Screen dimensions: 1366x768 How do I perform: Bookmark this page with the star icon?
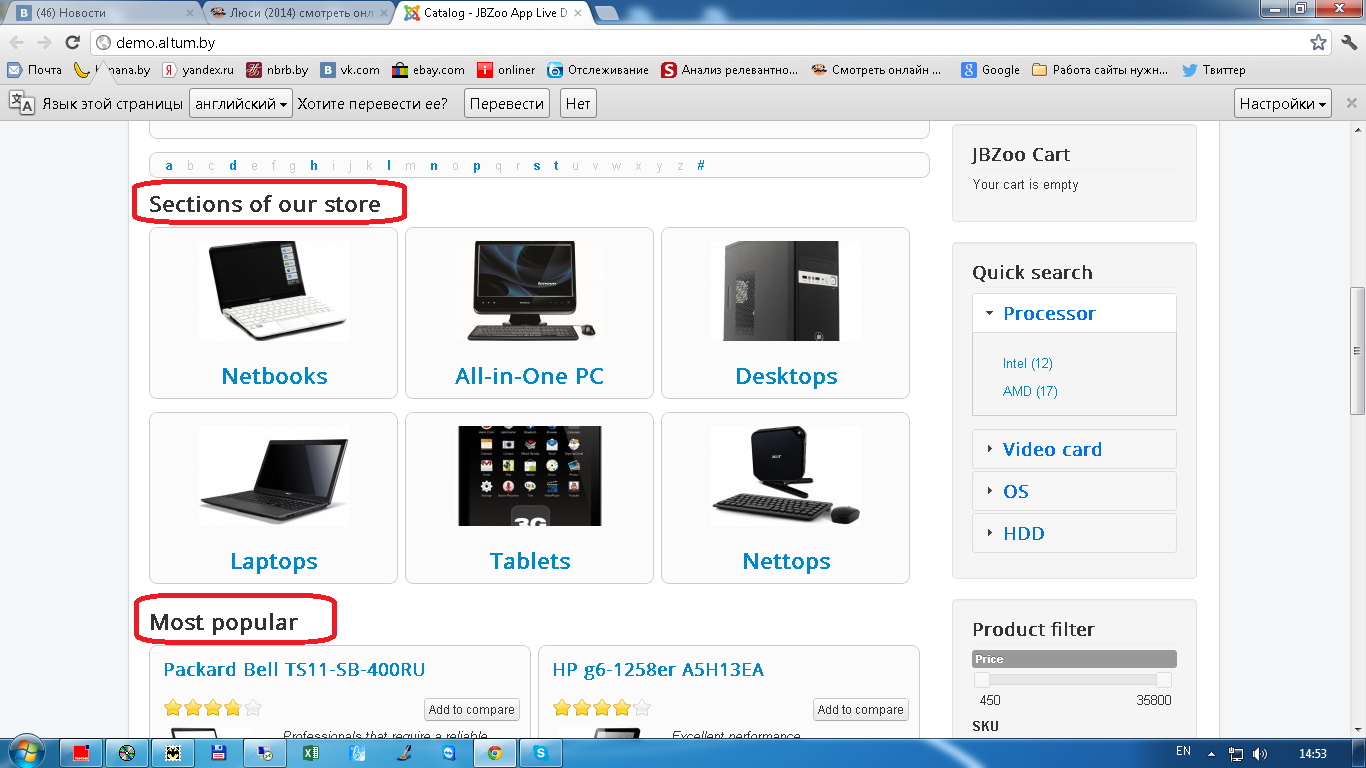click(x=1318, y=43)
